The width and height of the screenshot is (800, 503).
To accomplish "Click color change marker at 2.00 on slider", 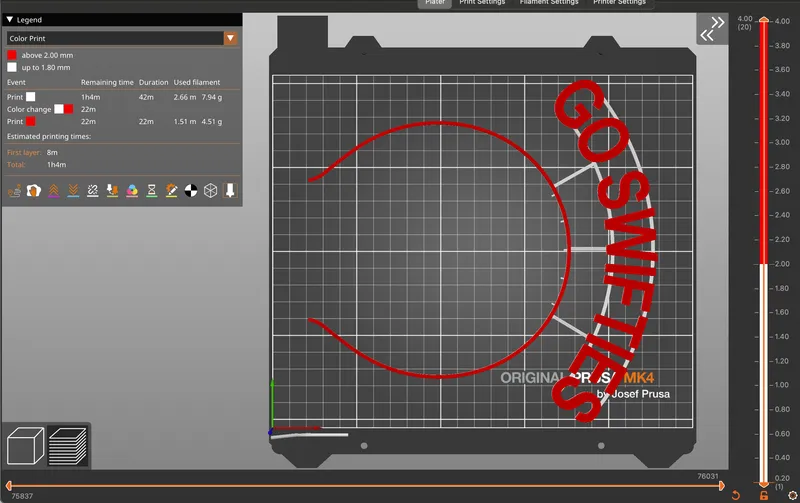I will (x=764, y=264).
